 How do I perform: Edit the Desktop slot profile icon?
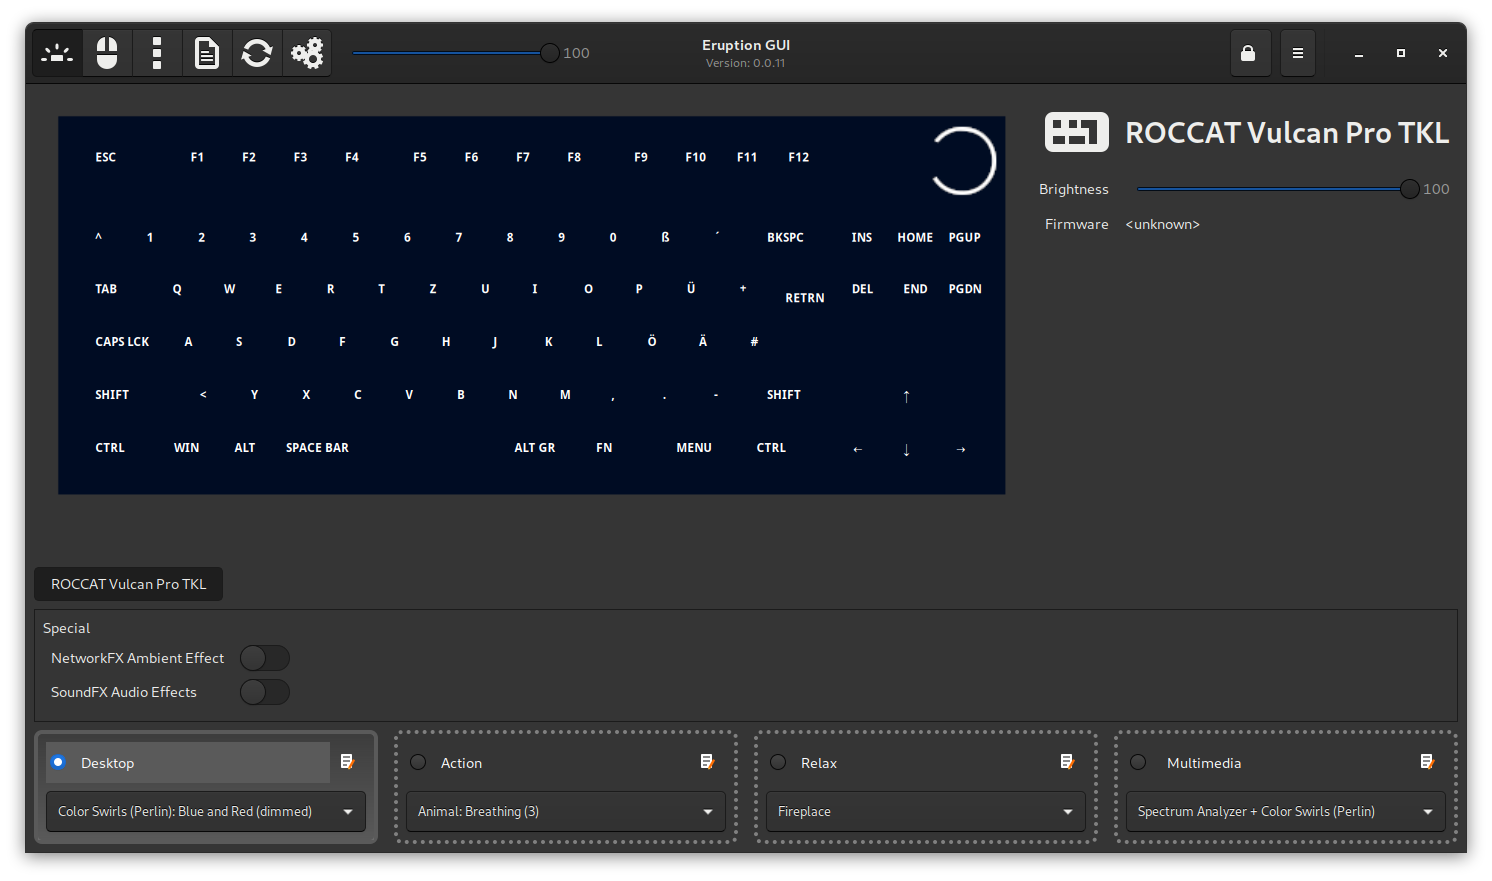[348, 762]
